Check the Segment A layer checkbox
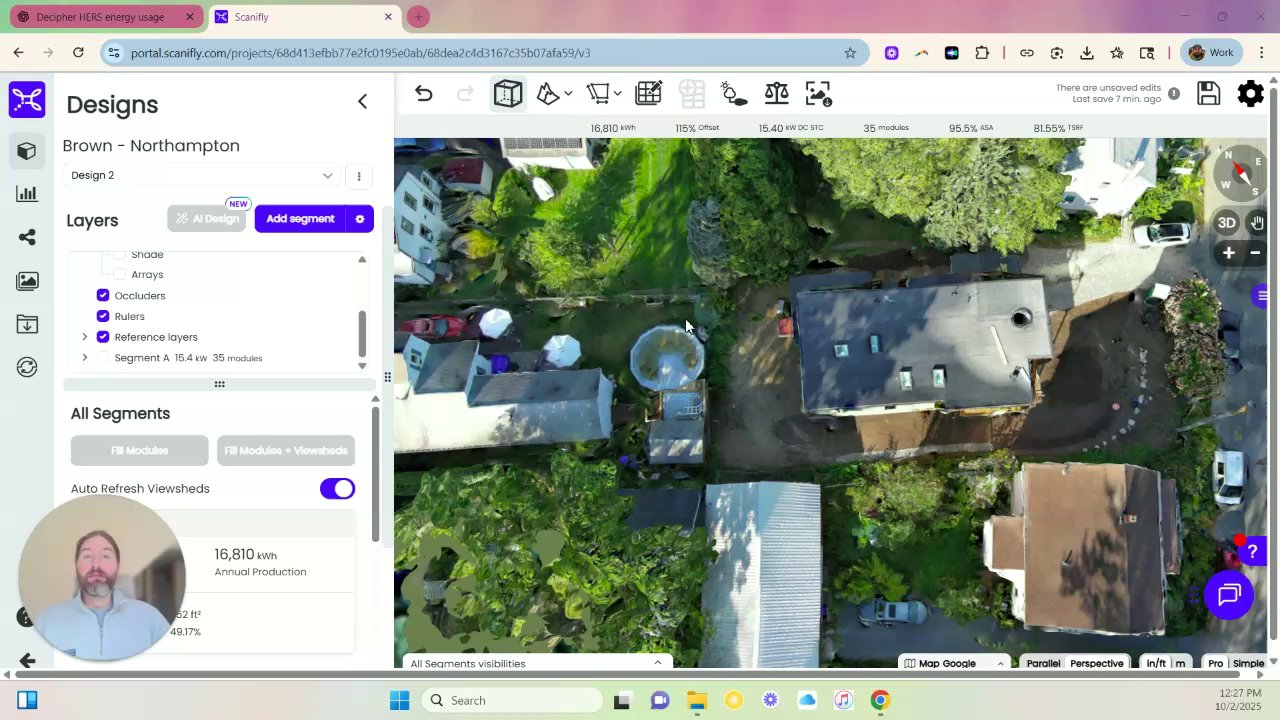The width and height of the screenshot is (1280, 720). click(x=103, y=358)
